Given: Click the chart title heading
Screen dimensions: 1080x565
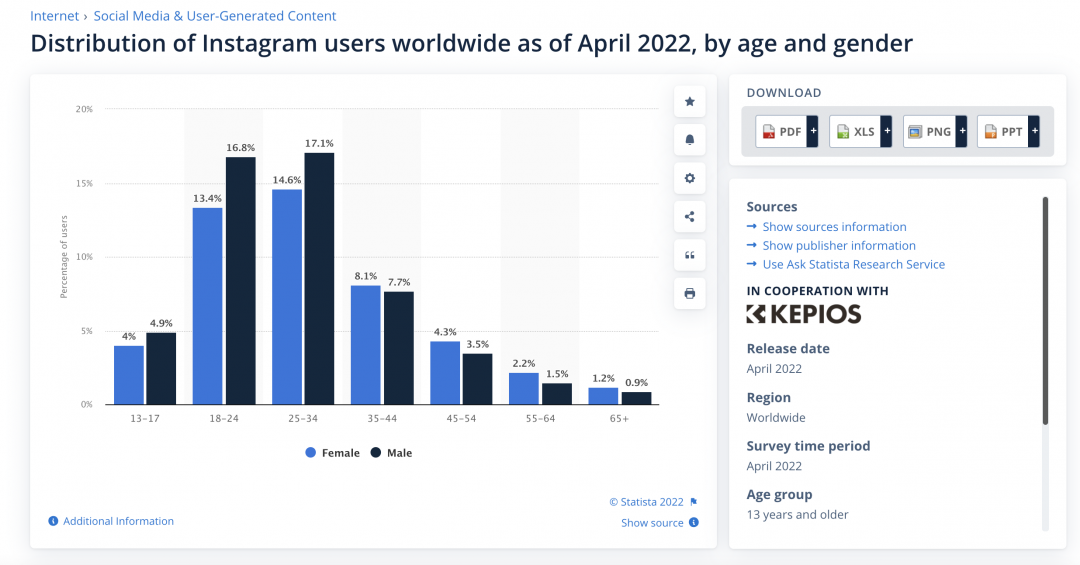Looking at the screenshot, I should [x=472, y=43].
